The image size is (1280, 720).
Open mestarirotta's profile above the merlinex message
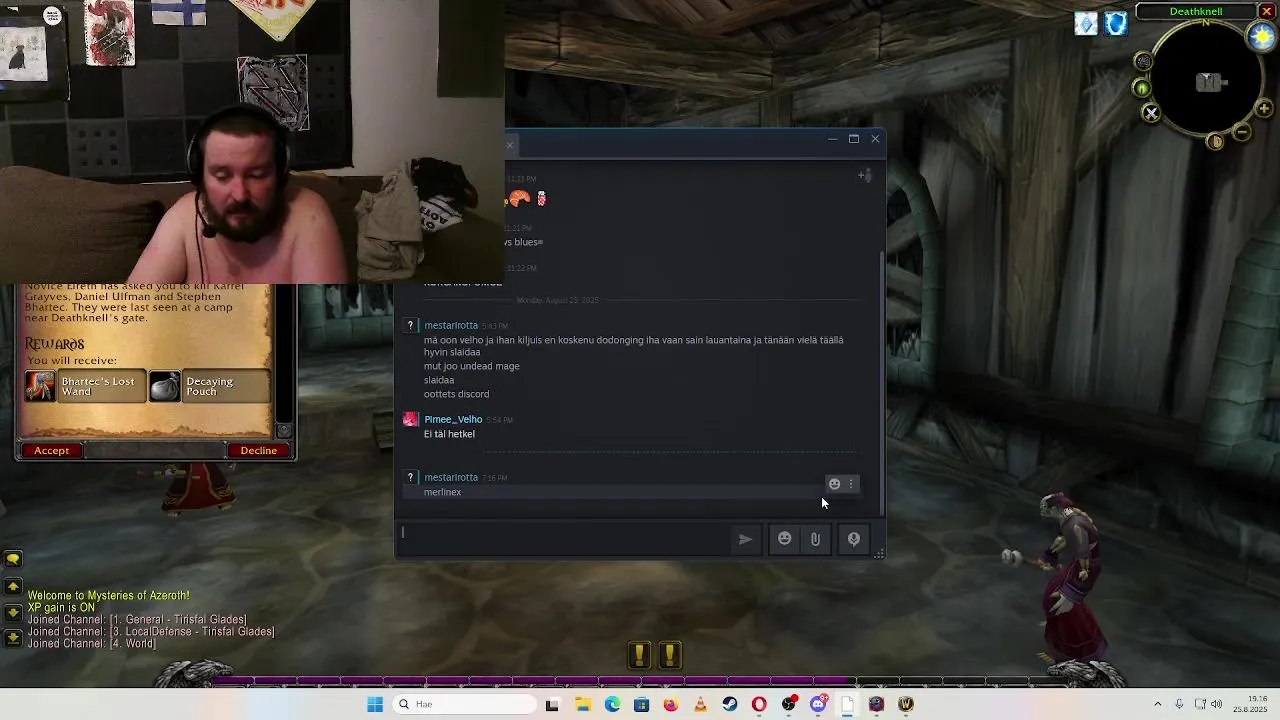click(451, 477)
